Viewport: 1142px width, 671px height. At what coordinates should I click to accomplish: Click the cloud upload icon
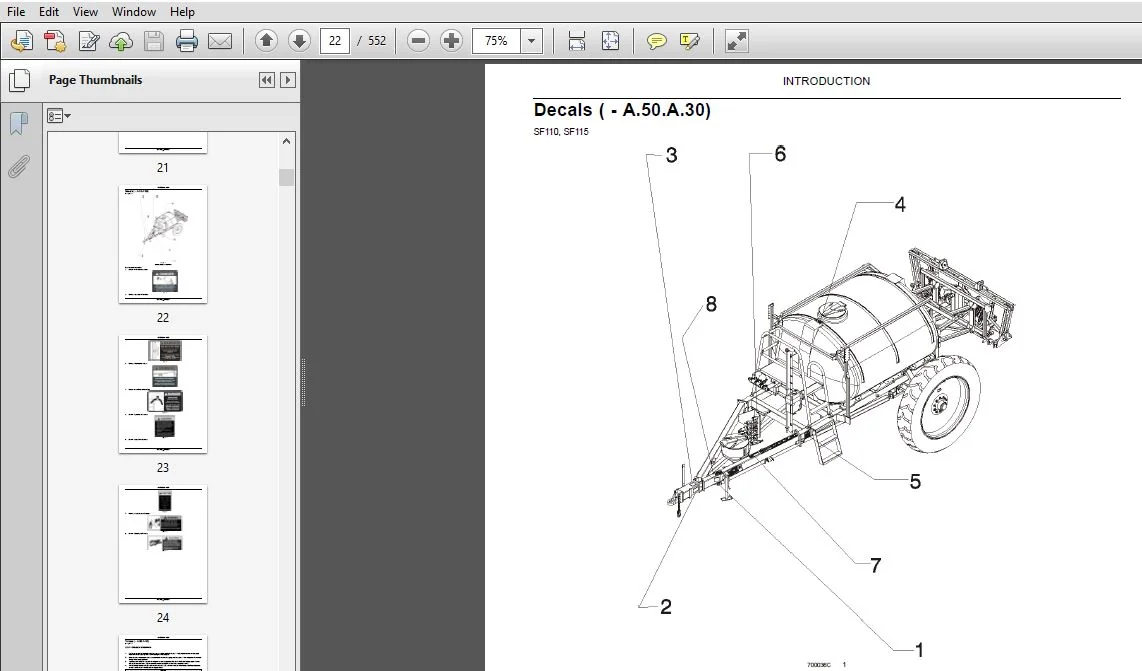tap(121, 42)
